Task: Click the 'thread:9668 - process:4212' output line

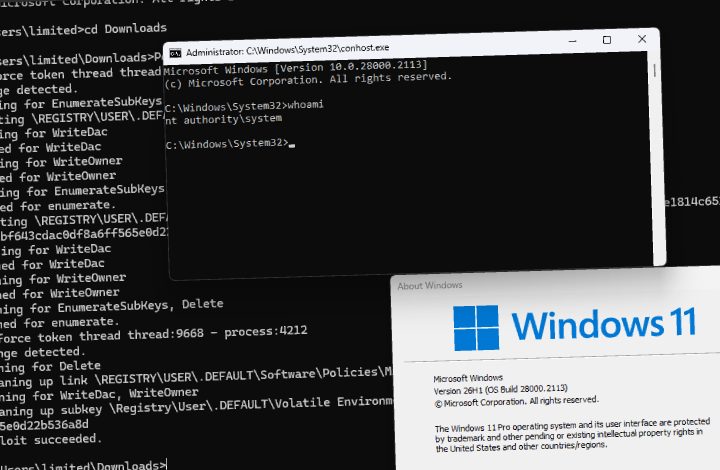Action: coord(218,332)
